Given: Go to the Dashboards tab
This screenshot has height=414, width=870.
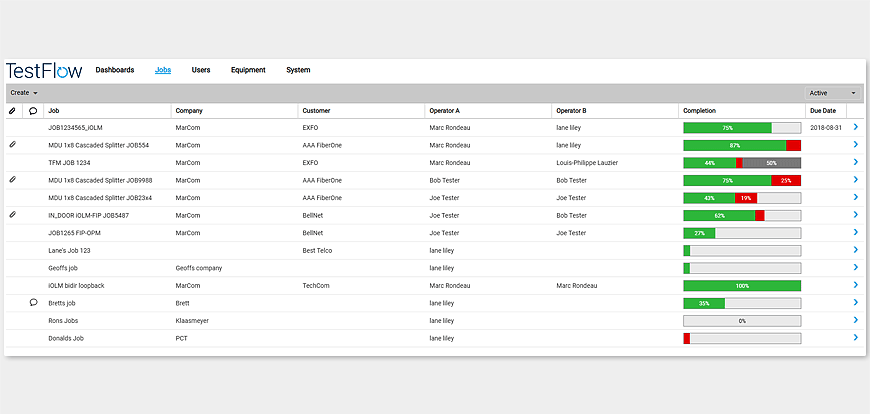Looking at the screenshot, I should [115, 70].
